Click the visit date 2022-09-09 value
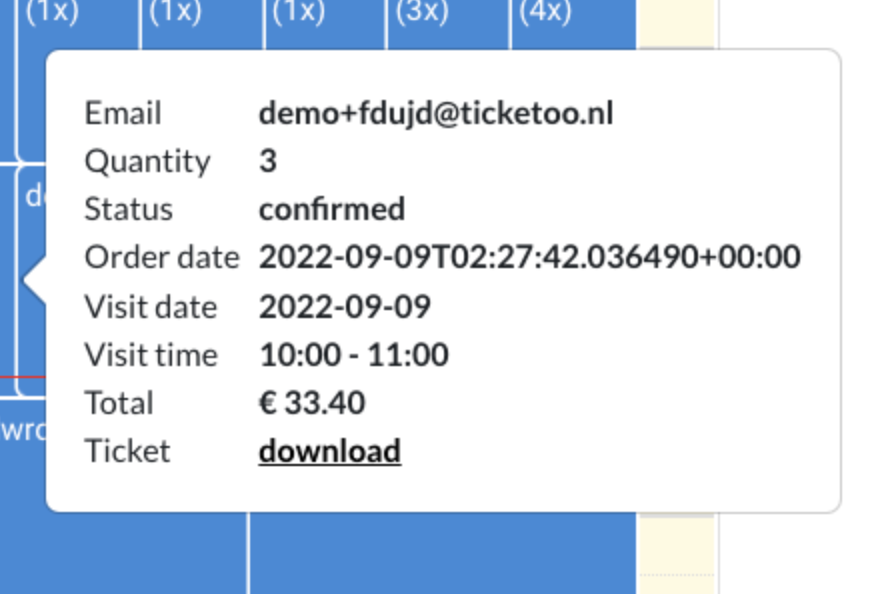Image resolution: width=896 pixels, height=594 pixels. pyautogui.click(x=344, y=306)
